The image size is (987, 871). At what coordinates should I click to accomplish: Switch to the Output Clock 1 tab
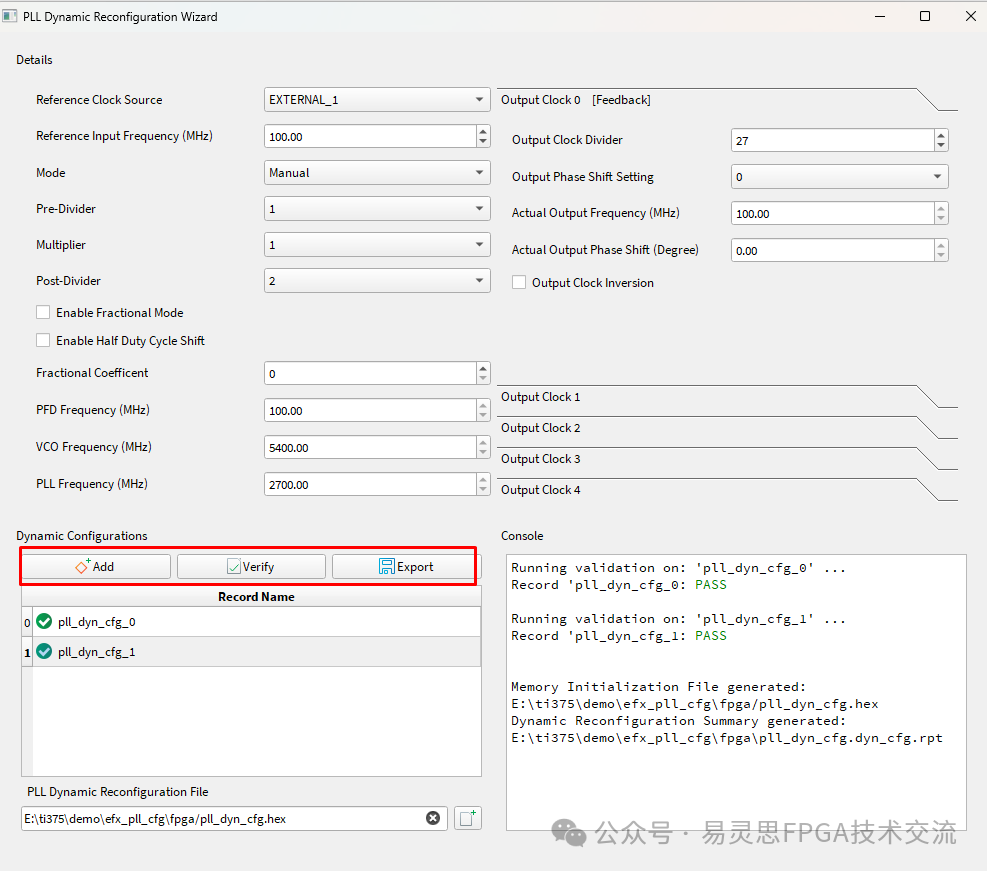541,397
